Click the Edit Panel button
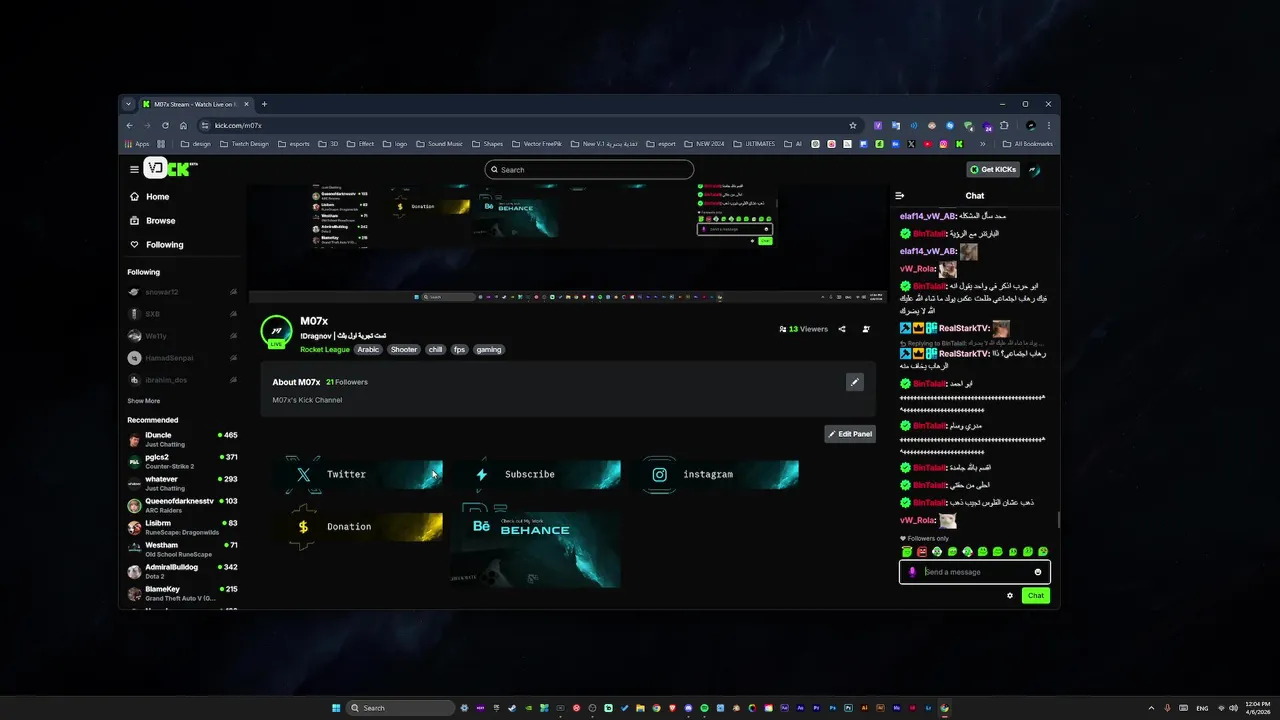 point(850,434)
